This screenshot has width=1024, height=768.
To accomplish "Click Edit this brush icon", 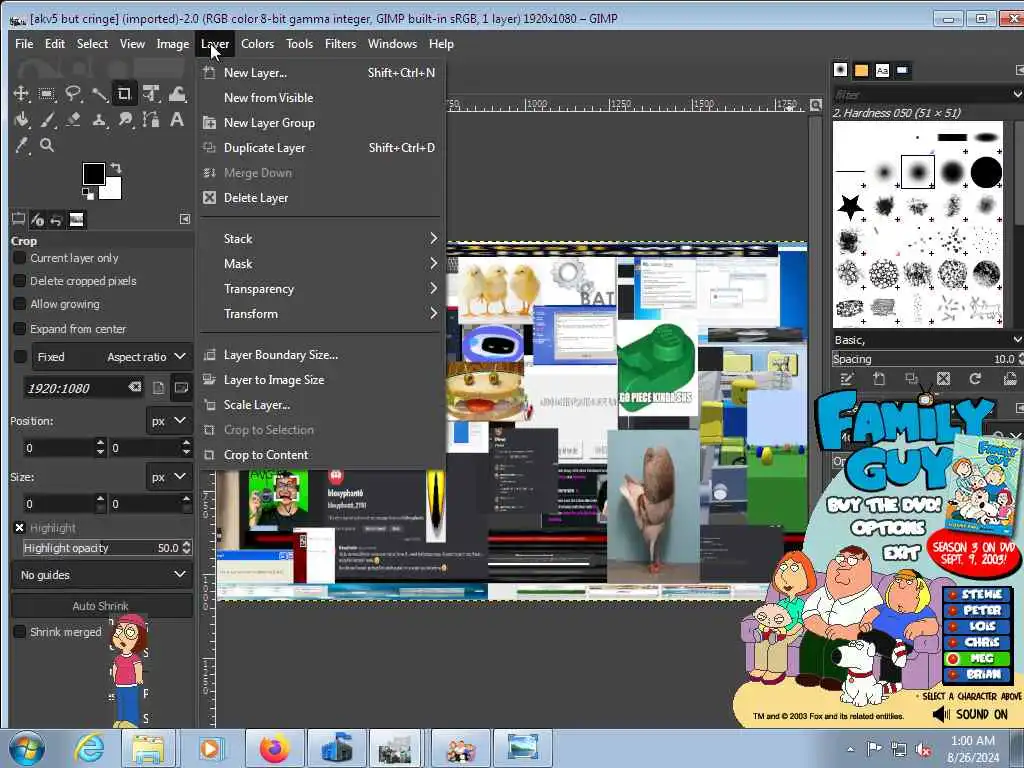I will pyautogui.click(x=847, y=379).
